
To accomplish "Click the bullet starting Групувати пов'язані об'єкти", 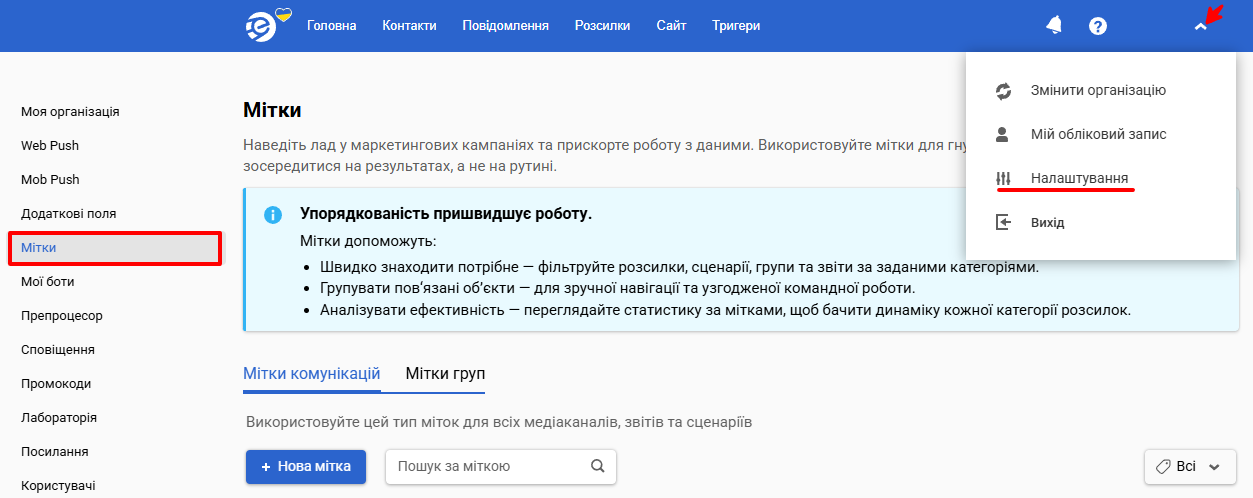I will pos(618,288).
